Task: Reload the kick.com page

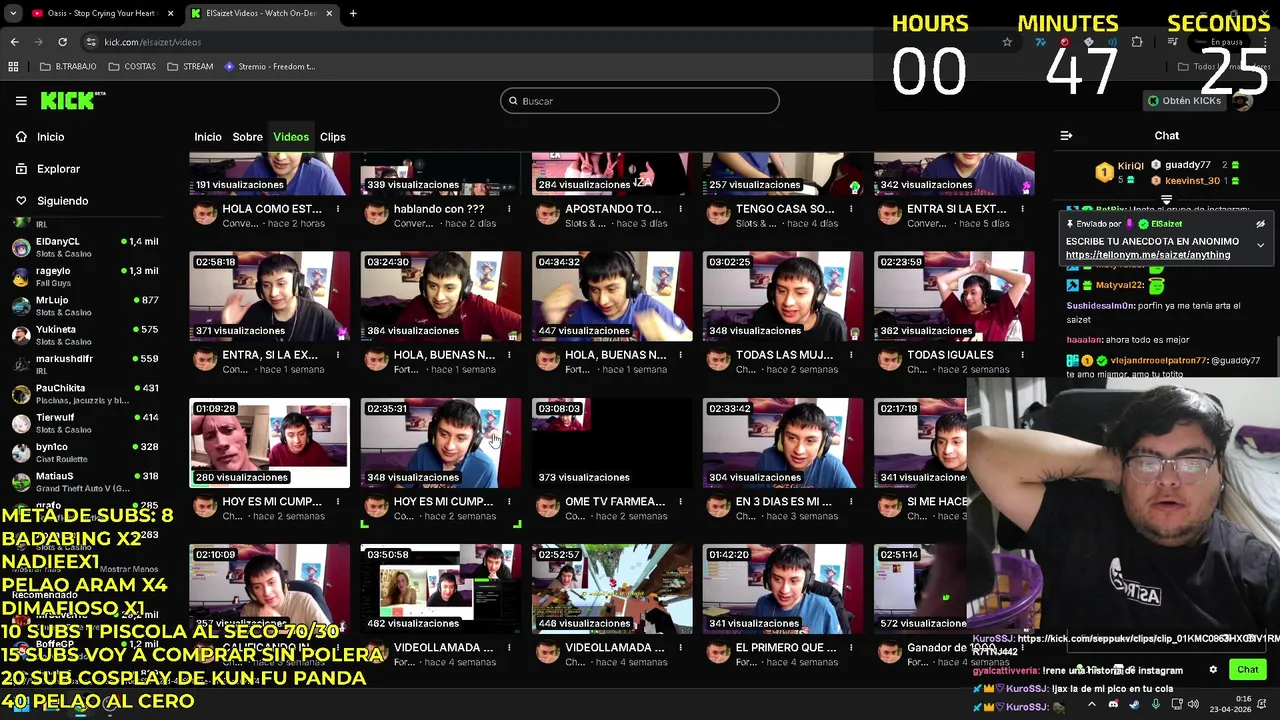Action: click(x=62, y=42)
